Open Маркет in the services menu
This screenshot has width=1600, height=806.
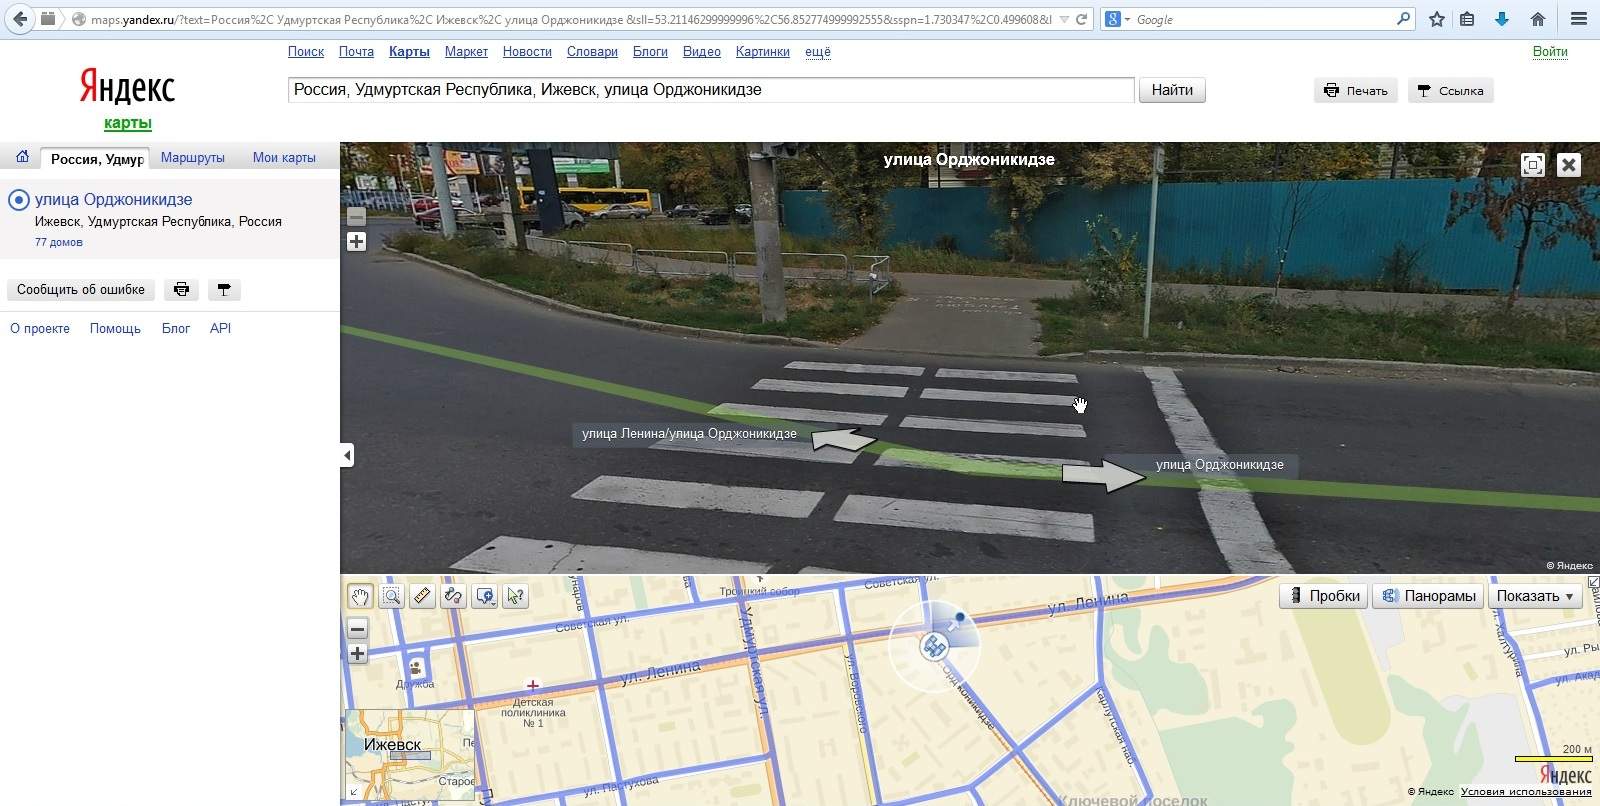tap(466, 52)
